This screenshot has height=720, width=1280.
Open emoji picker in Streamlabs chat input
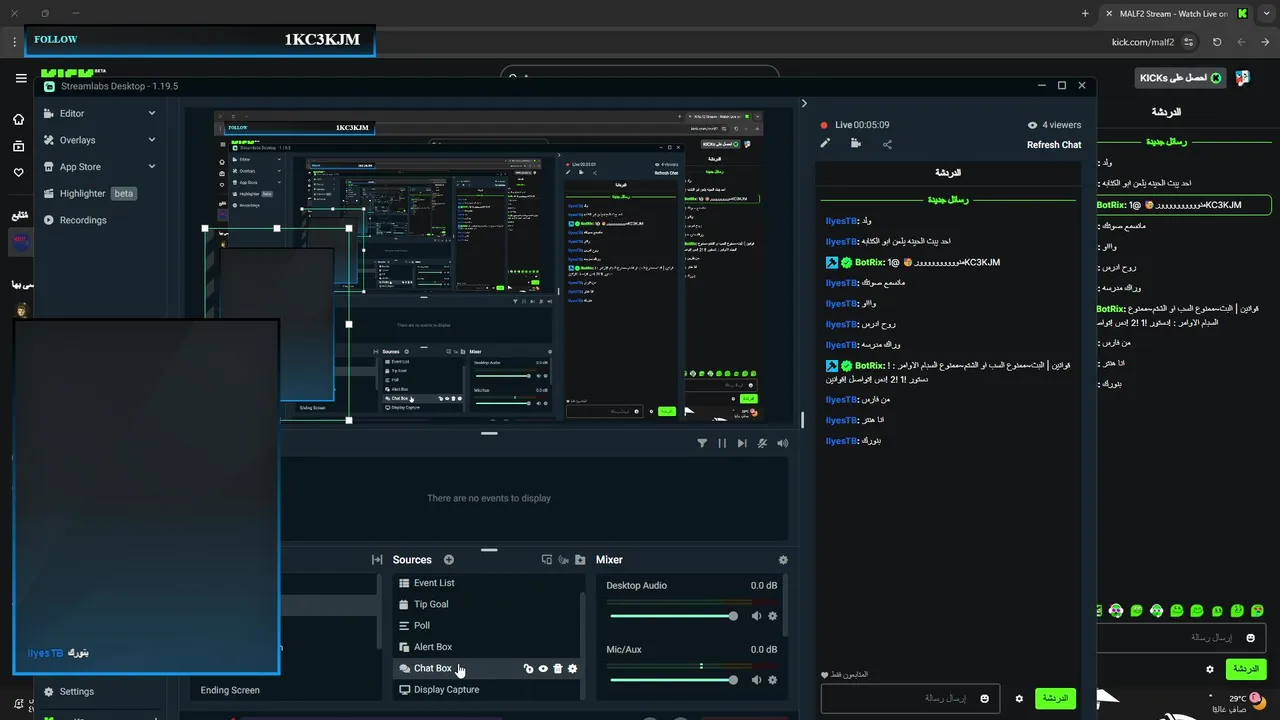tap(985, 699)
